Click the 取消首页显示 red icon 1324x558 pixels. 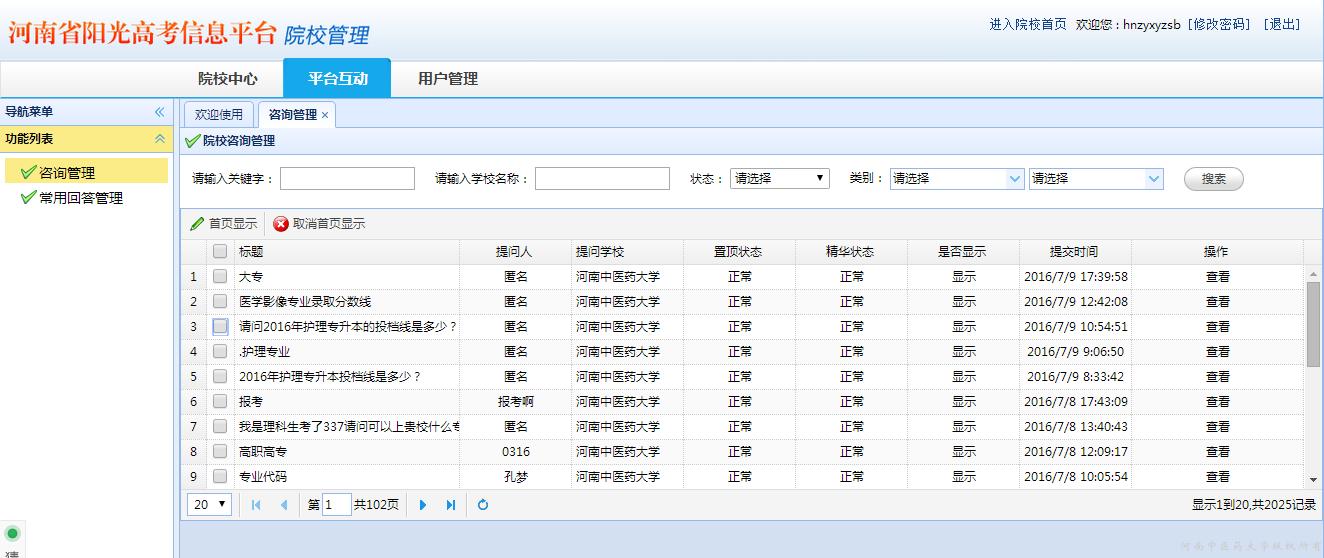coord(281,224)
